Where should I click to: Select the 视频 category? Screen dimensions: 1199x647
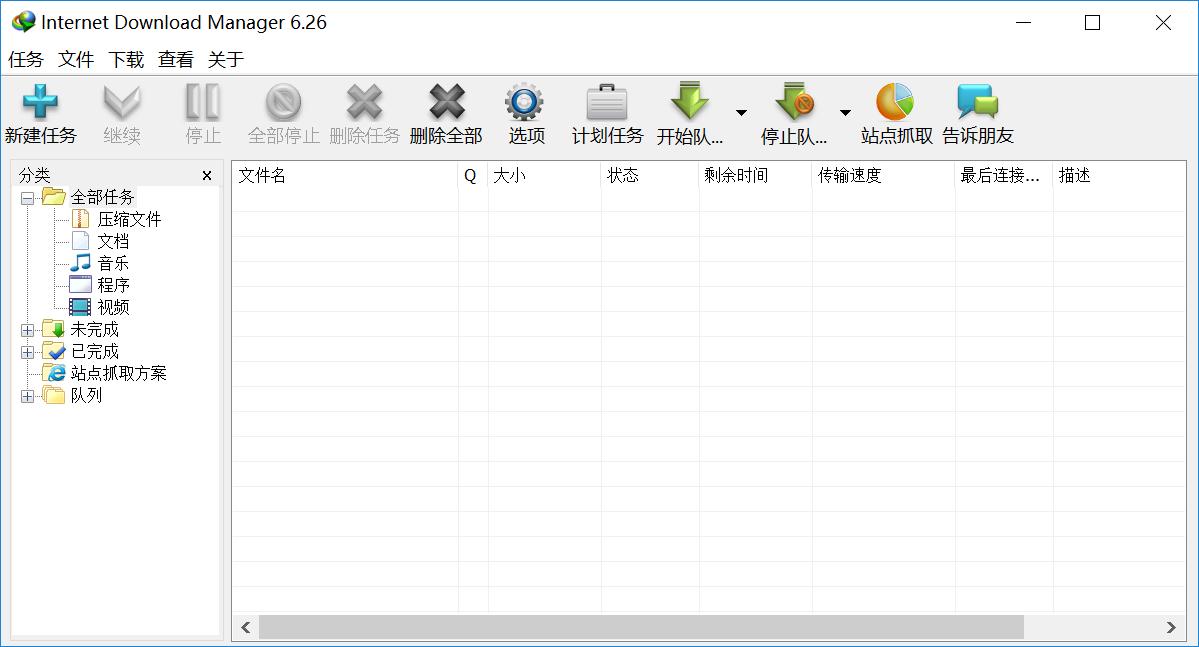point(113,308)
